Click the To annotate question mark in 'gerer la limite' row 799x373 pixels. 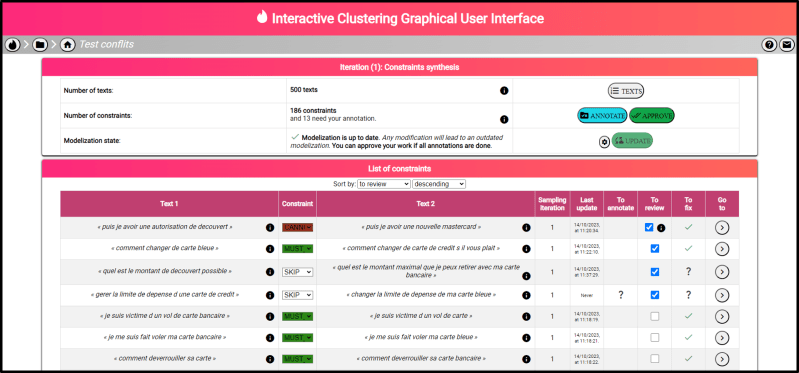click(x=621, y=295)
